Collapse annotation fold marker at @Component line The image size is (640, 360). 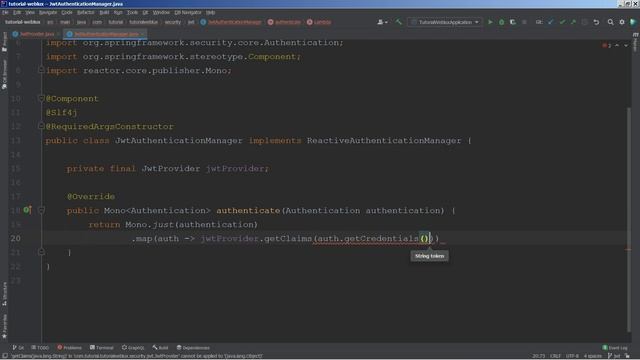(x=41, y=98)
